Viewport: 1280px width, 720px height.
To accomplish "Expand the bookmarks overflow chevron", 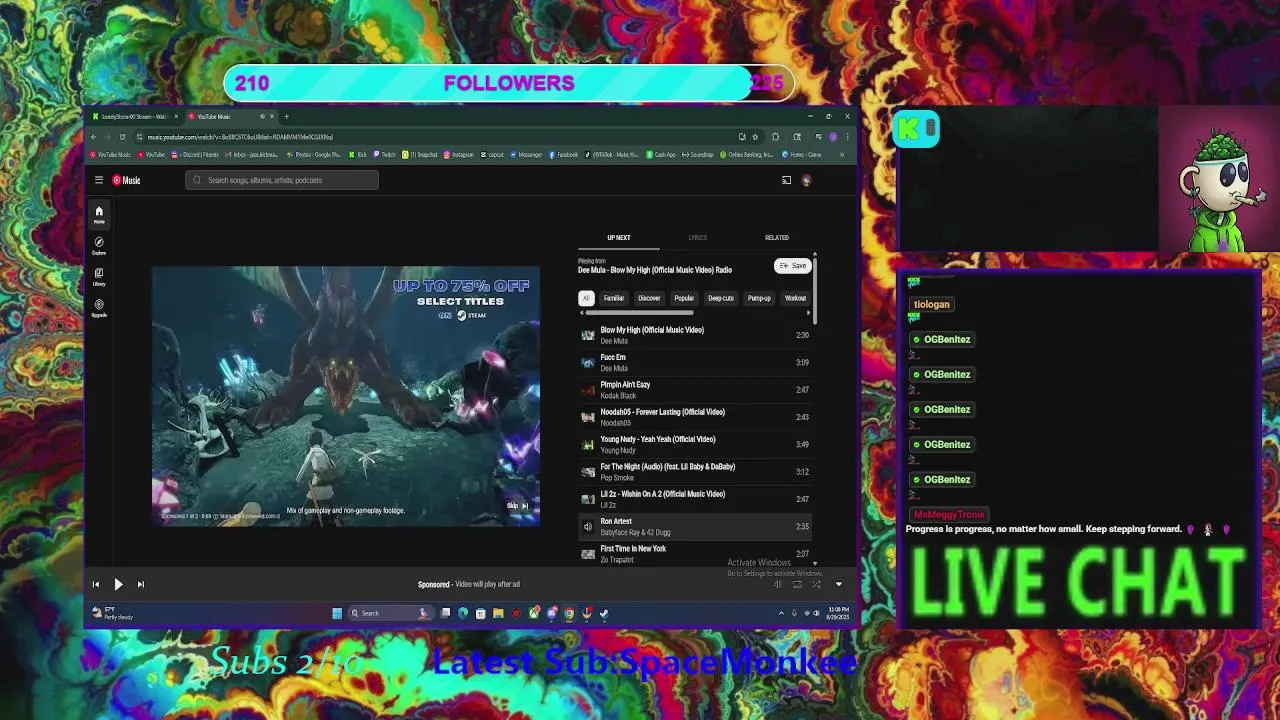I will 842,155.
